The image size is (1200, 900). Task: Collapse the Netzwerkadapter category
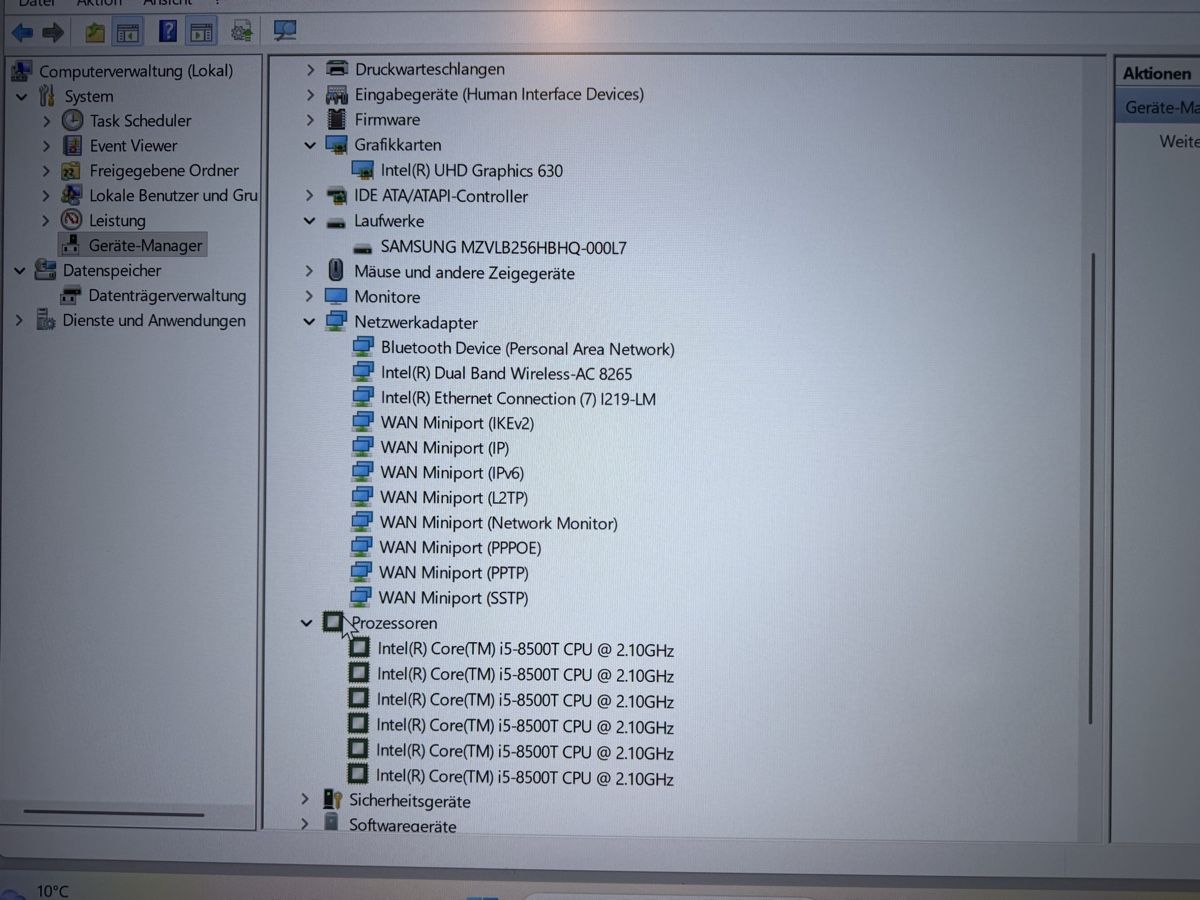click(309, 323)
